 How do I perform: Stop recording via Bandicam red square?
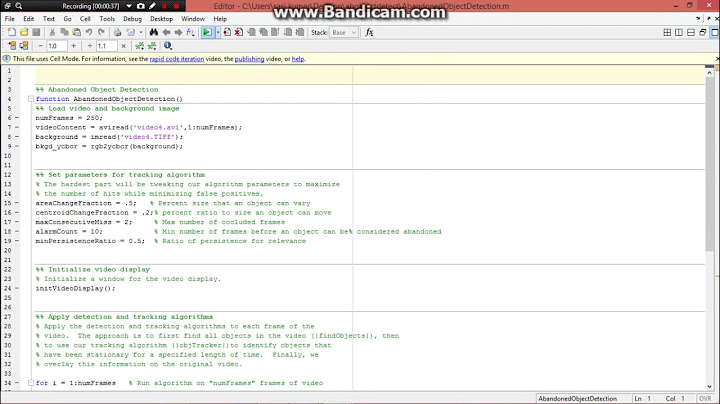click(176, 6)
